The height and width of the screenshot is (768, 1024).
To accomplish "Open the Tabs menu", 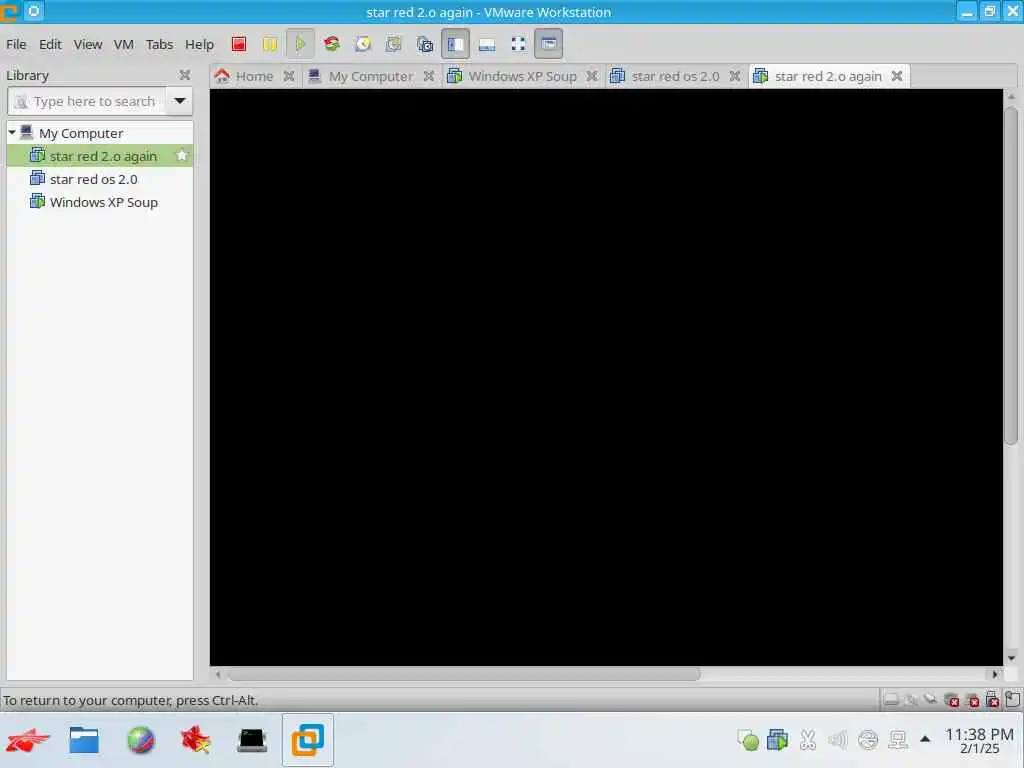I will pos(159,44).
